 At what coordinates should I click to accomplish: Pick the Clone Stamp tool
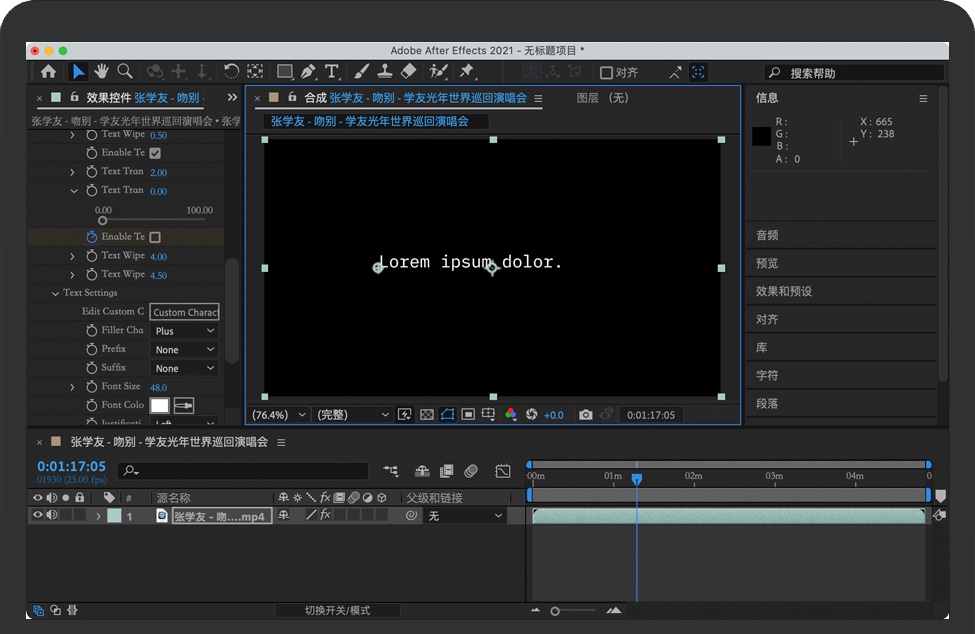[384, 72]
